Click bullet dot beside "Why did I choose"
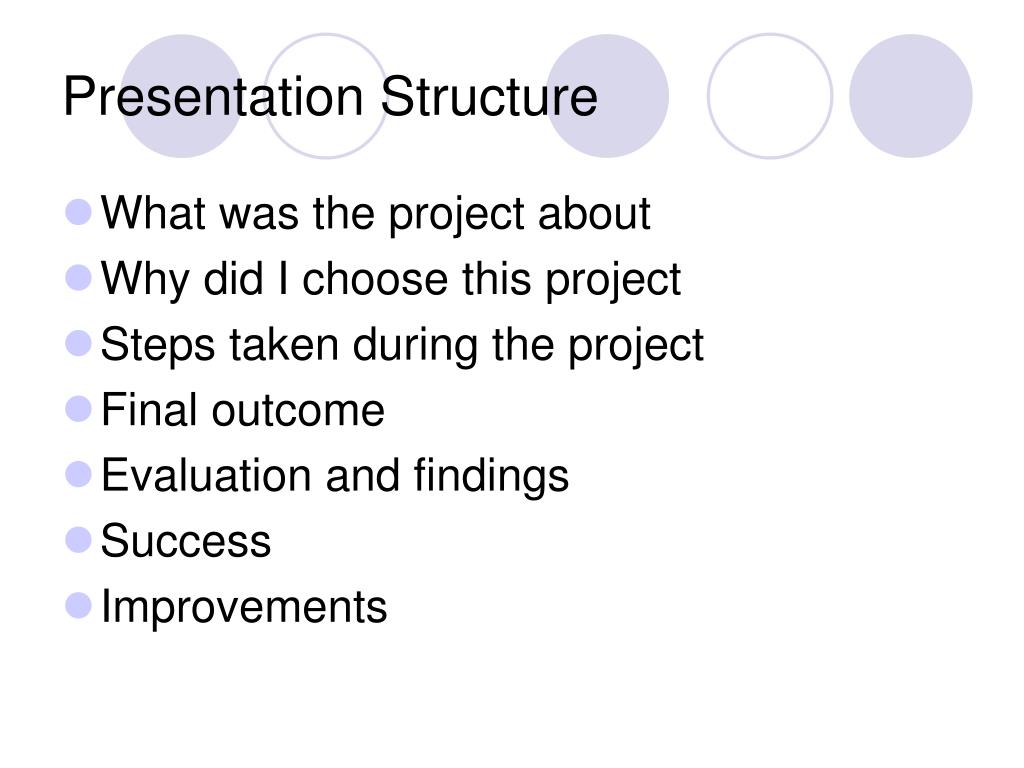This screenshot has width=1024, height=768. point(78,278)
